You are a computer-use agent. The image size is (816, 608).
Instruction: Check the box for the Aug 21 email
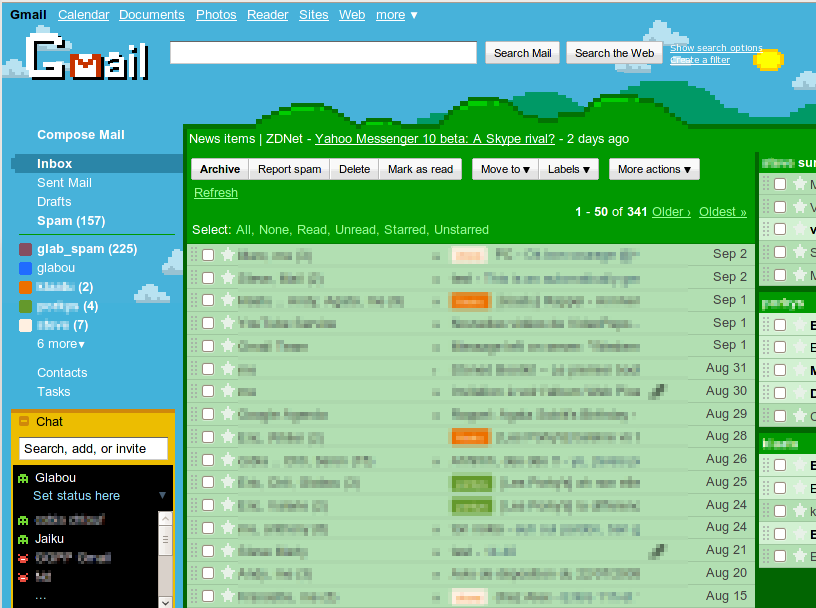pyautogui.click(x=208, y=551)
